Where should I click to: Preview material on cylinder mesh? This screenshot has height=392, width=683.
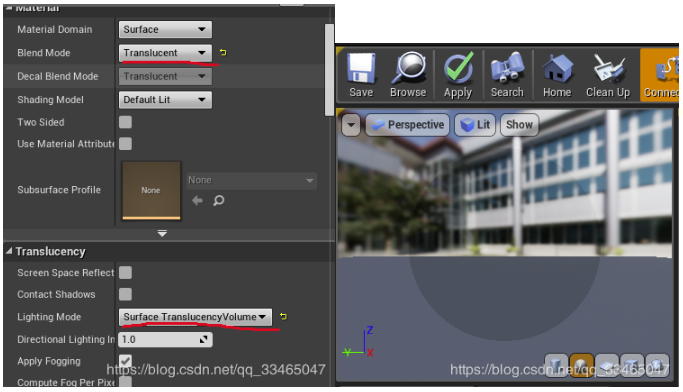click(556, 365)
